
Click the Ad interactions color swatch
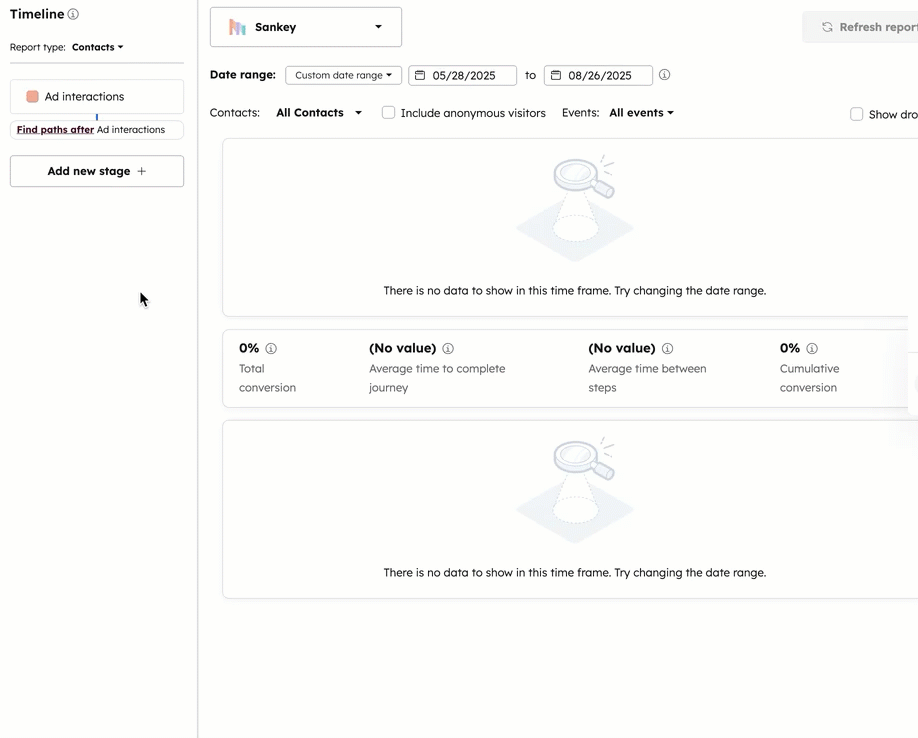point(33,95)
